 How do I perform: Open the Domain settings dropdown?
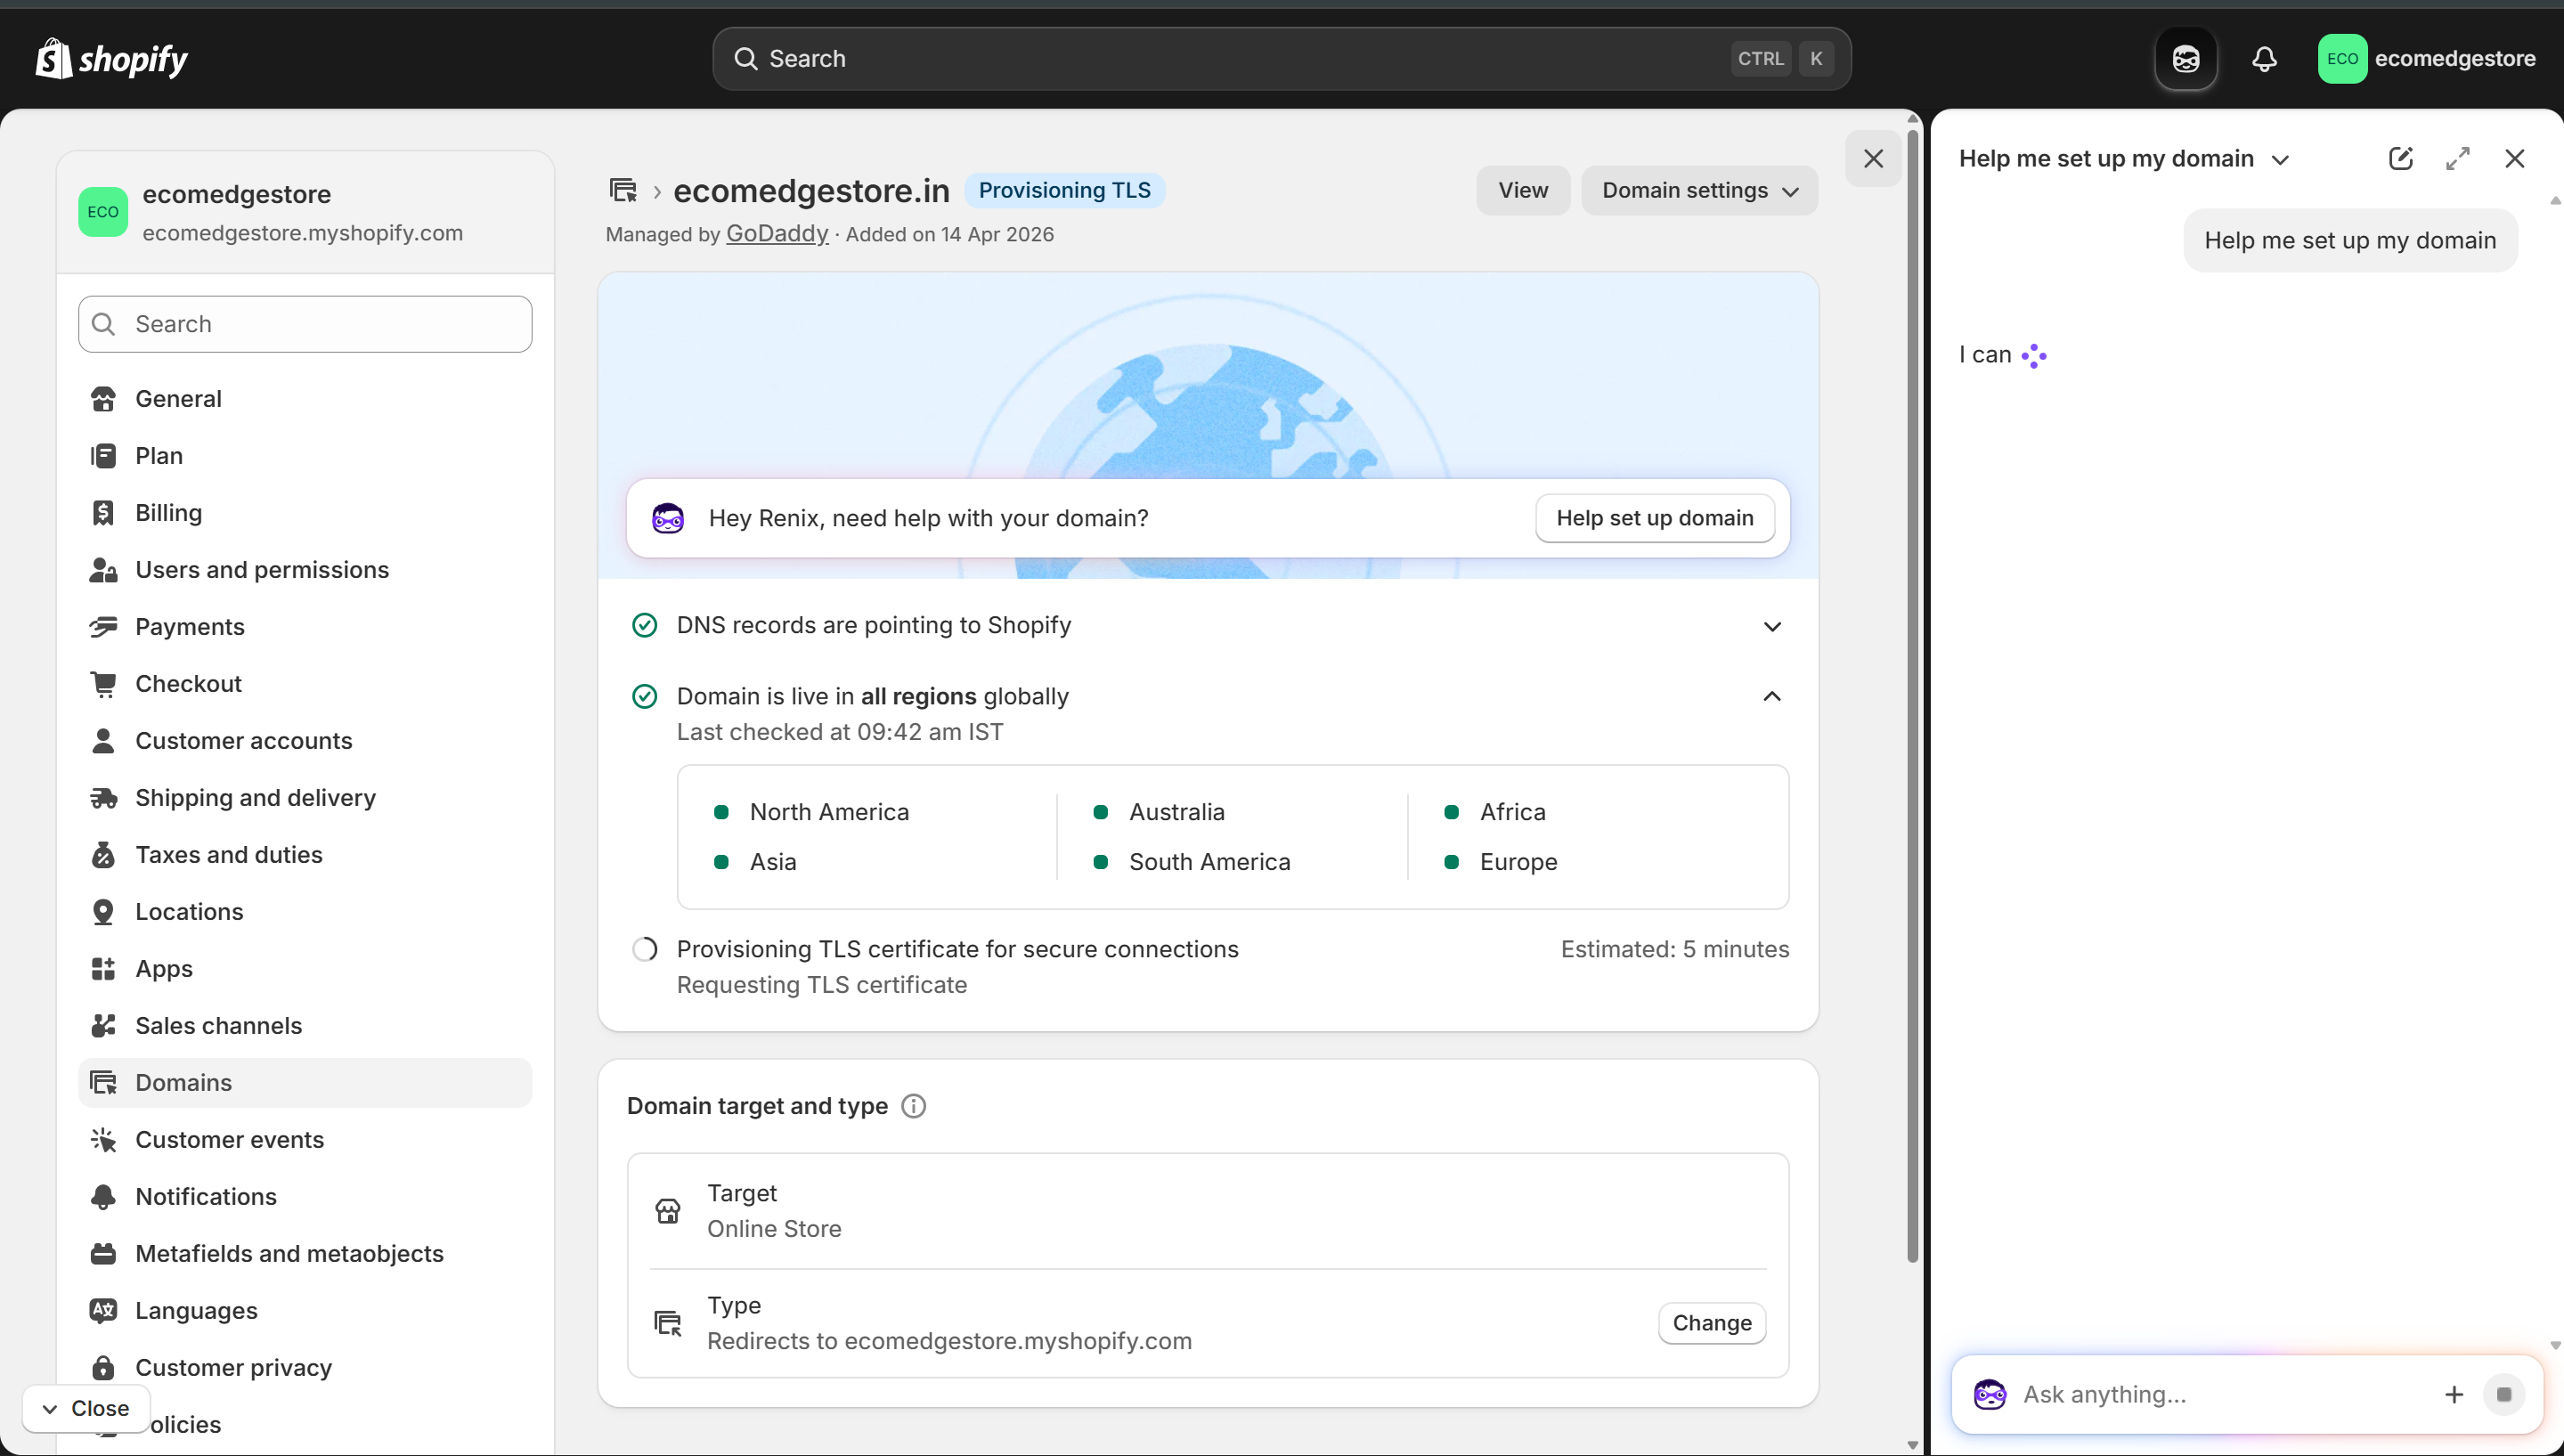pos(1698,190)
